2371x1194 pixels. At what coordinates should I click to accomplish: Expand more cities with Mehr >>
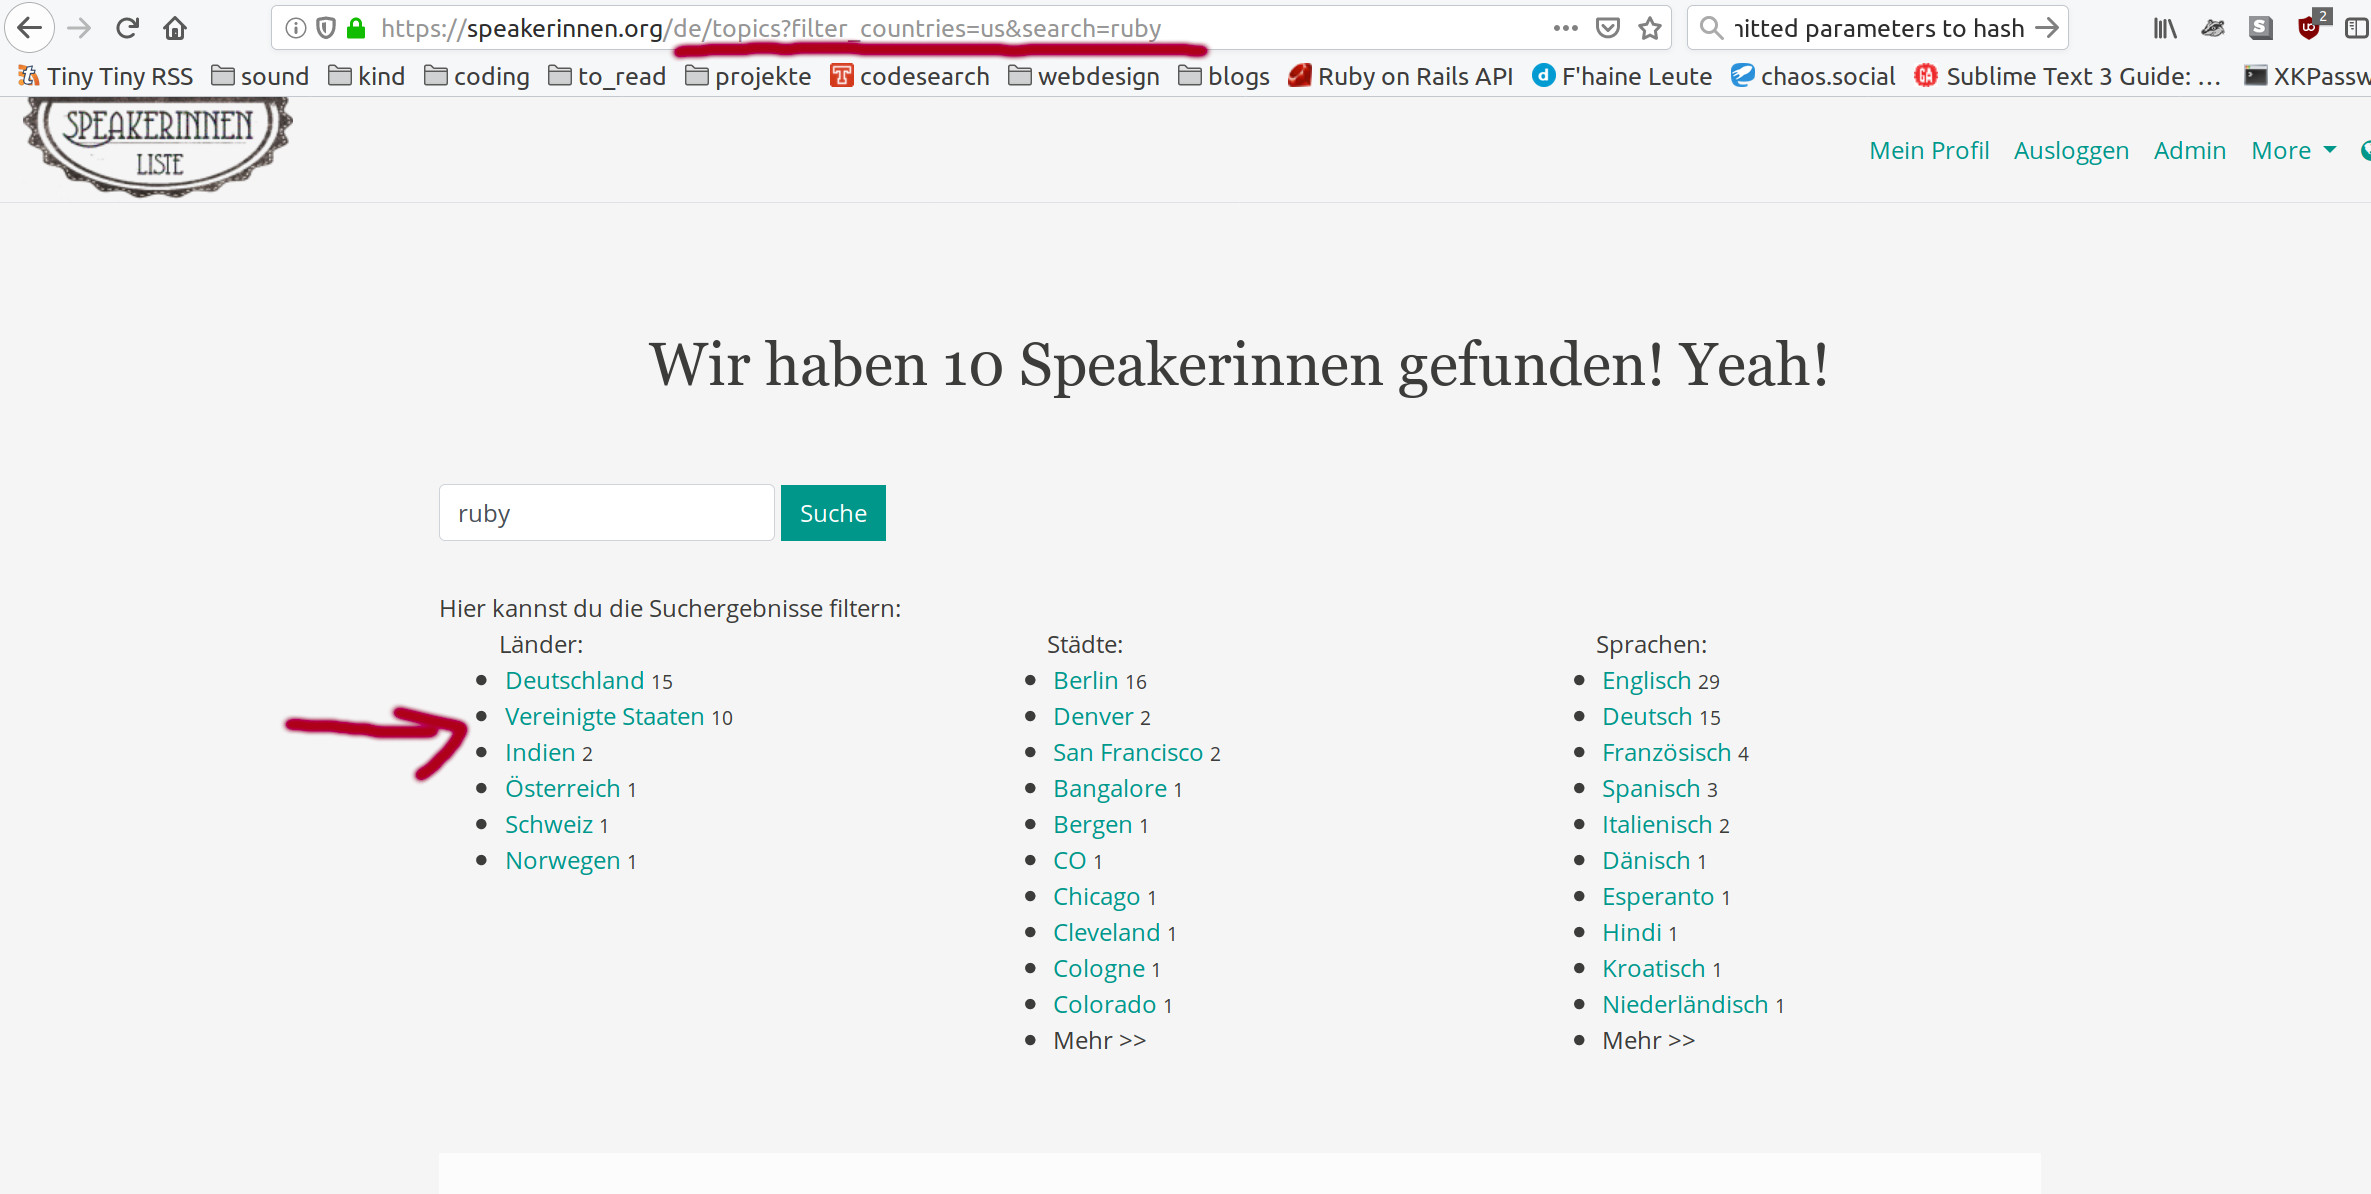click(1099, 1040)
